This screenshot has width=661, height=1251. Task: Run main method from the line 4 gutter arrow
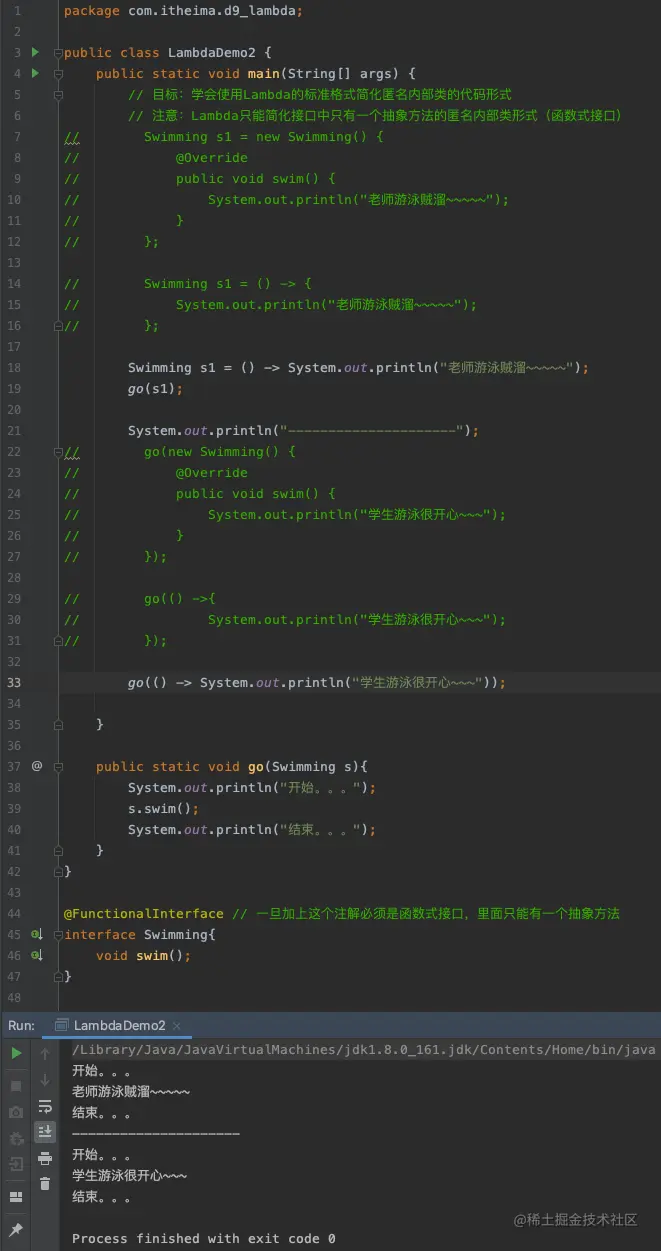tap(36, 73)
